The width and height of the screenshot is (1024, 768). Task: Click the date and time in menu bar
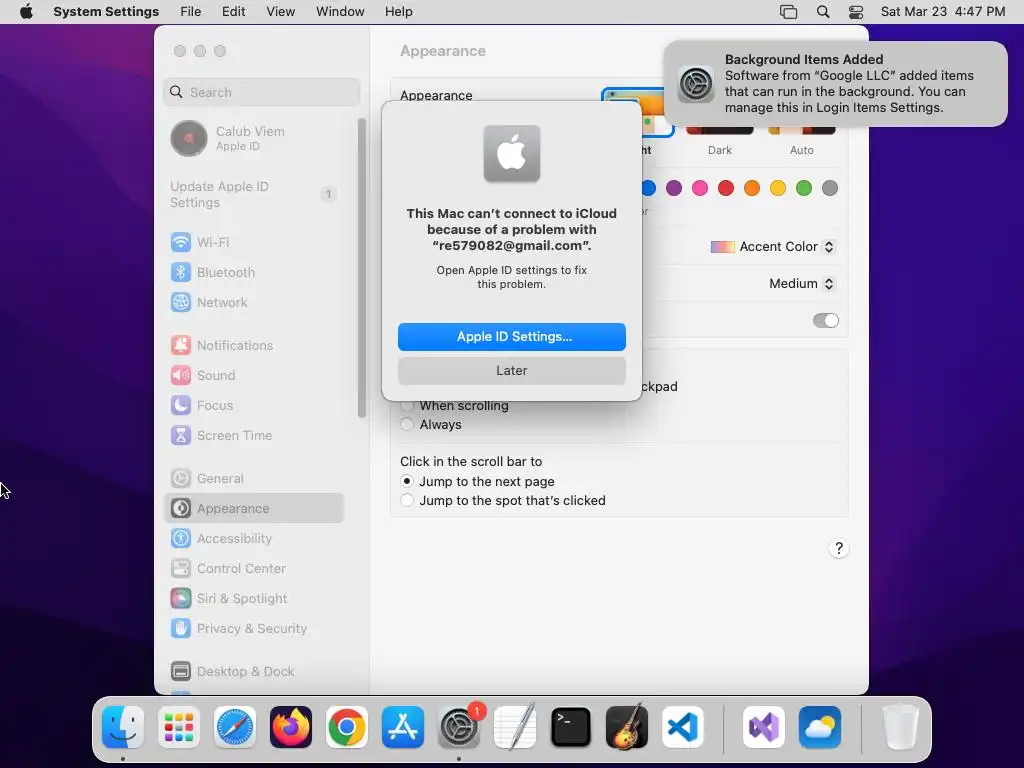pos(942,12)
